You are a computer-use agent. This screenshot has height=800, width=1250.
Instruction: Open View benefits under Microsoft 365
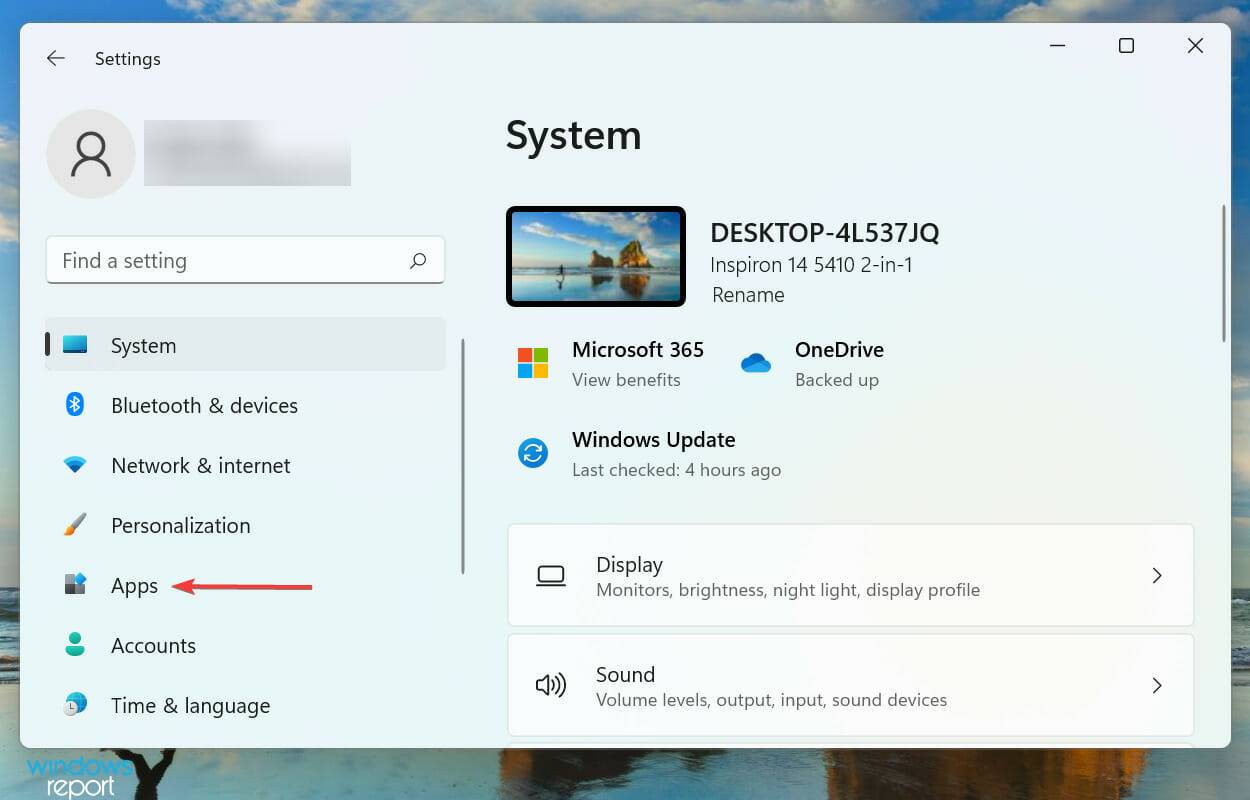pos(626,380)
